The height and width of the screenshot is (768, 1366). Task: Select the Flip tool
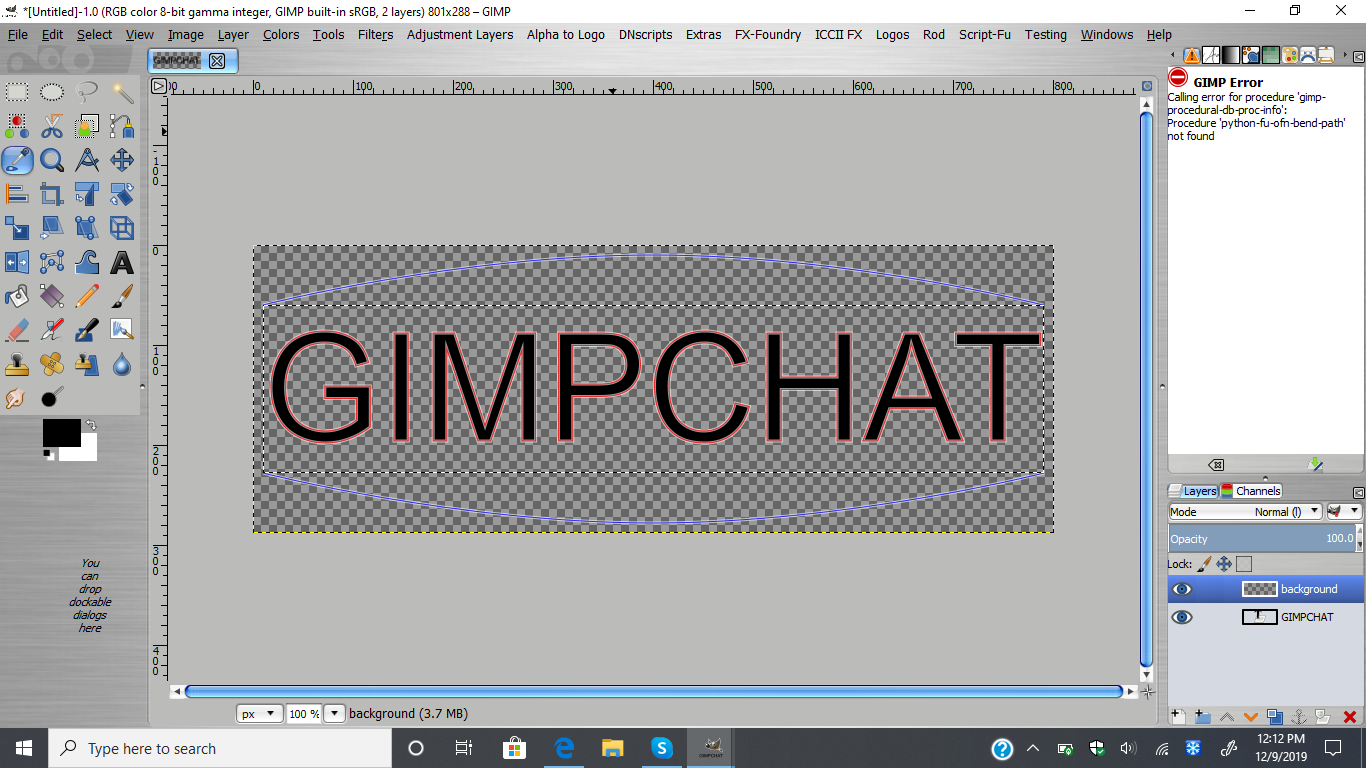17,263
